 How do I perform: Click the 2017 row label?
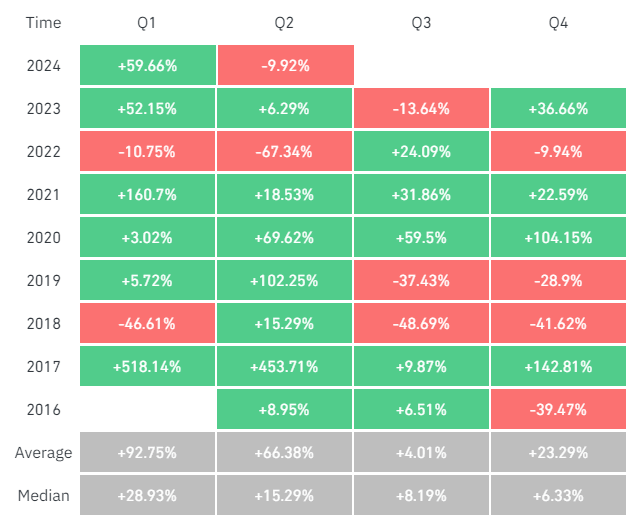pos(44,366)
